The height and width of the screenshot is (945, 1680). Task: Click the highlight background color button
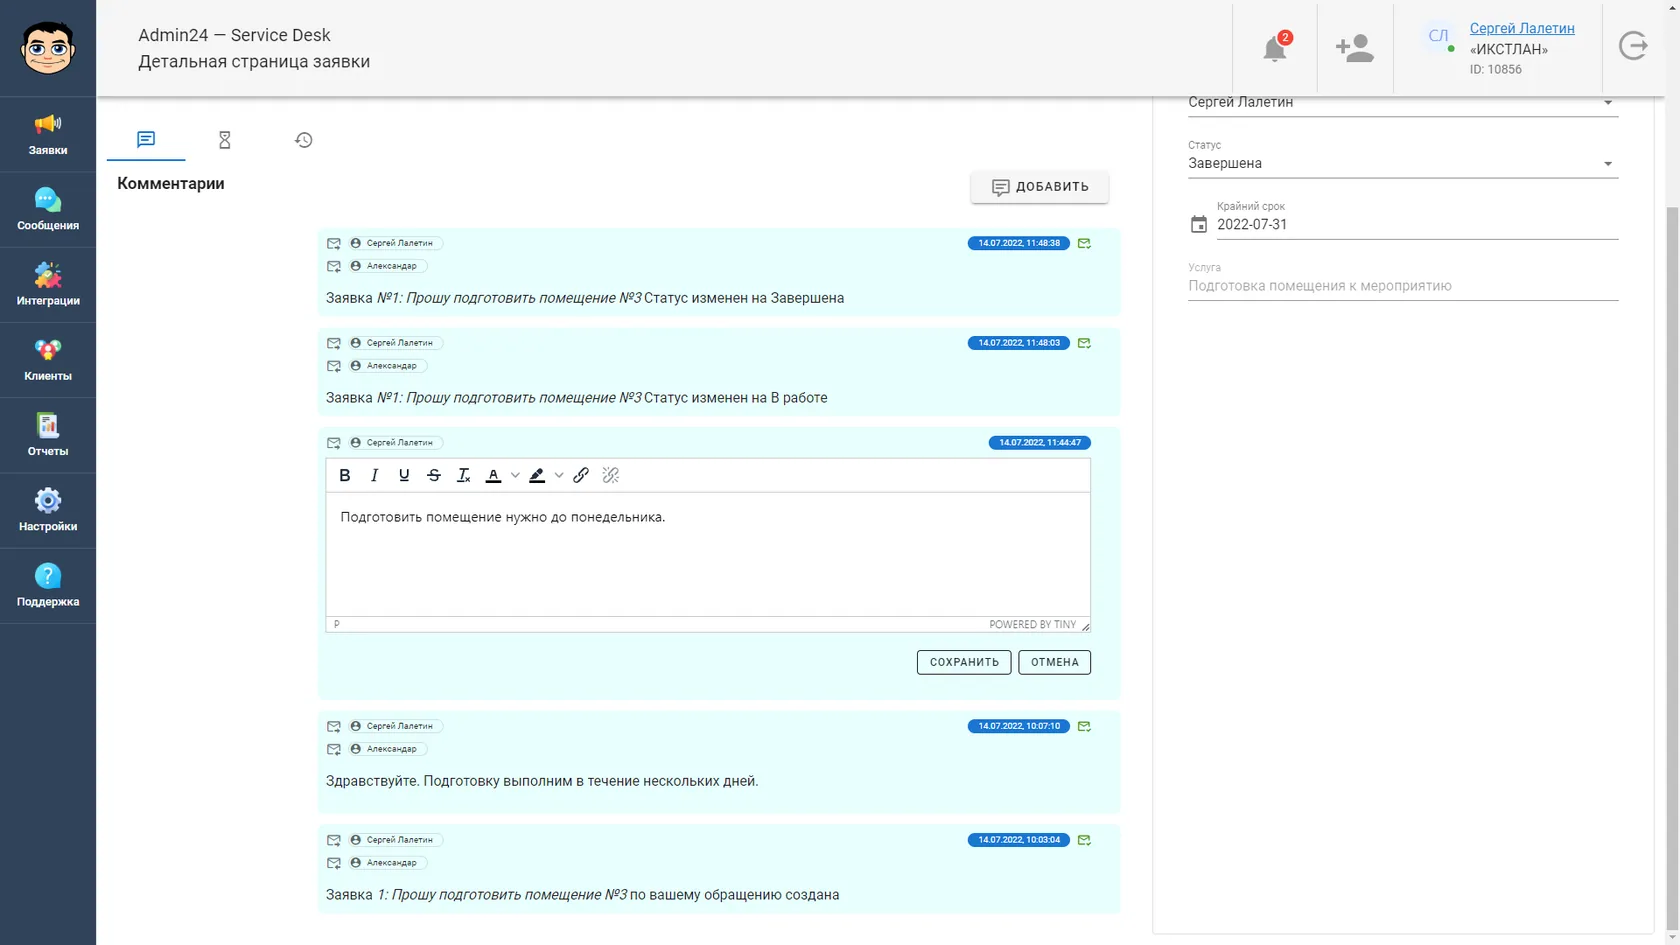(537, 475)
